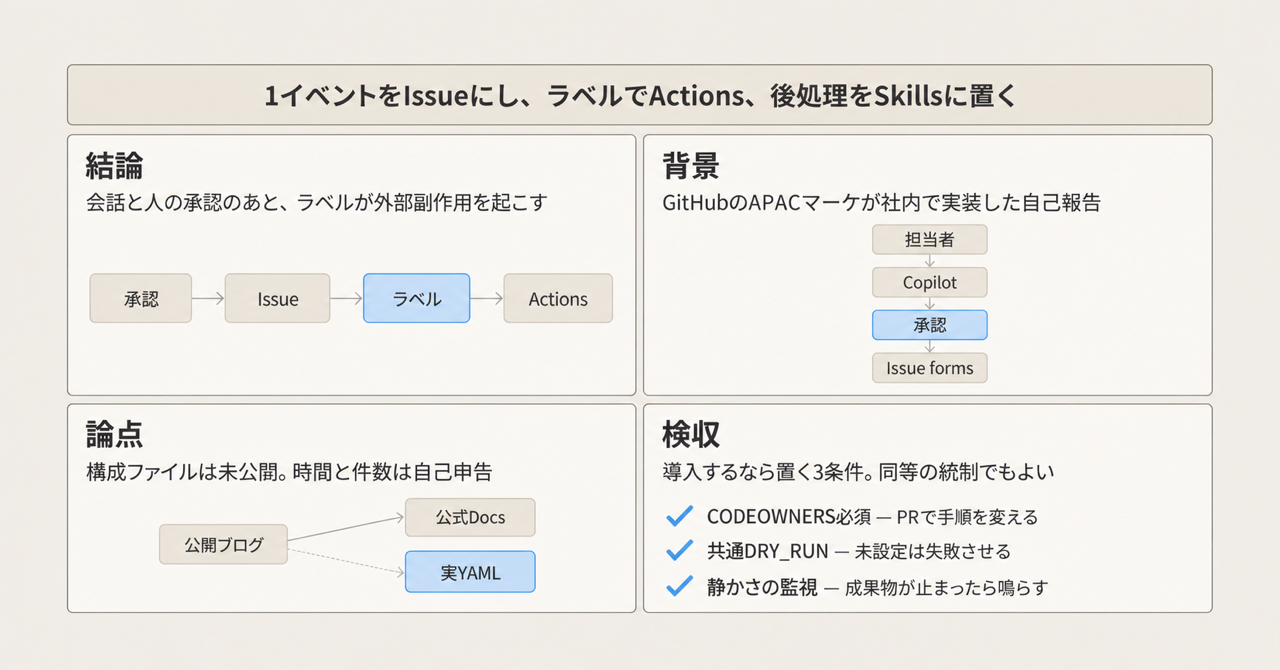Click the 結論 heading
1280x670 pixels.
[114, 165]
